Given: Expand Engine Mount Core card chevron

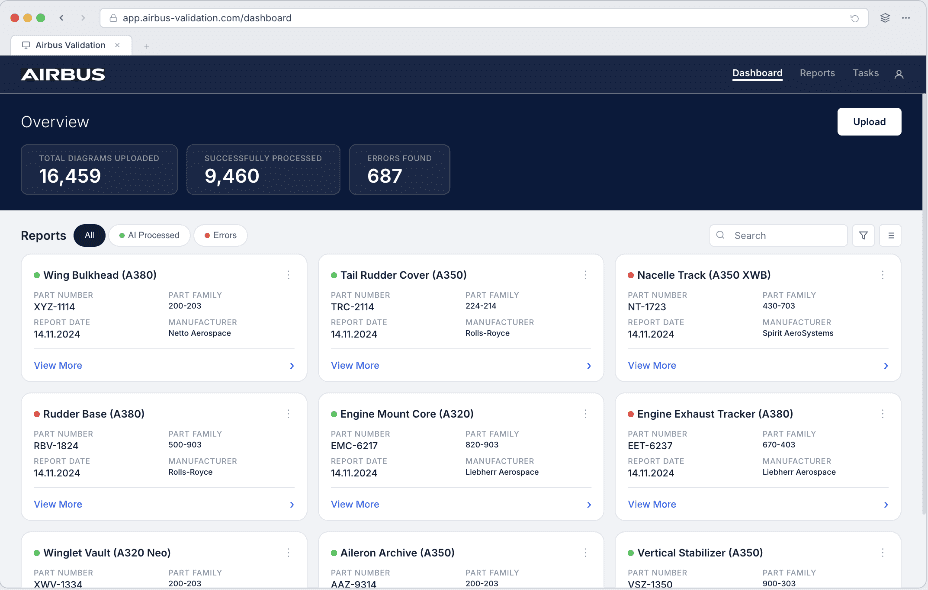Looking at the screenshot, I should click(x=589, y=505).
